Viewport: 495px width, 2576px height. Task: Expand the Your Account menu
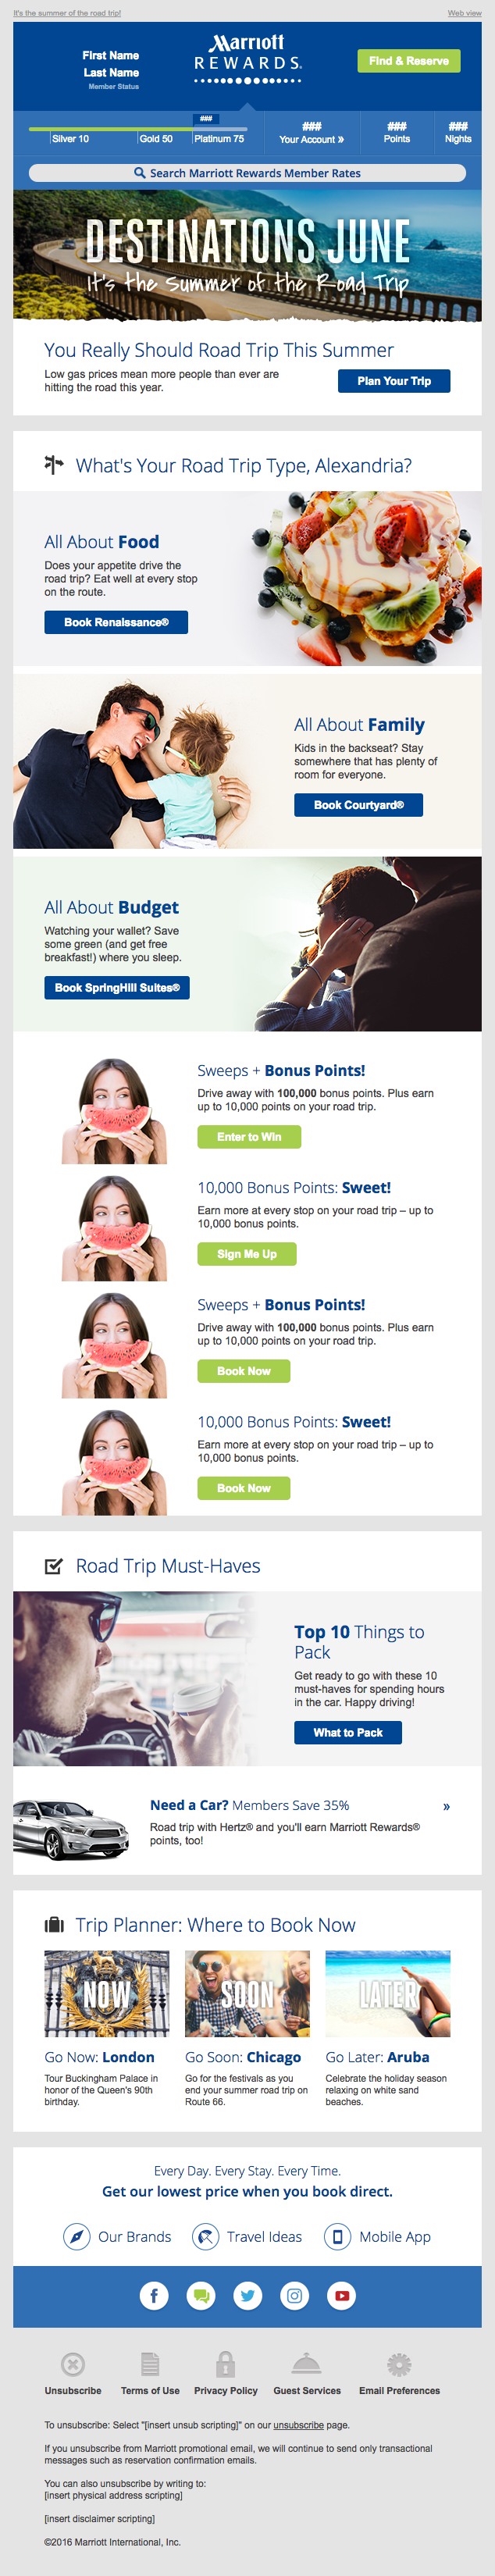[311, 133]
